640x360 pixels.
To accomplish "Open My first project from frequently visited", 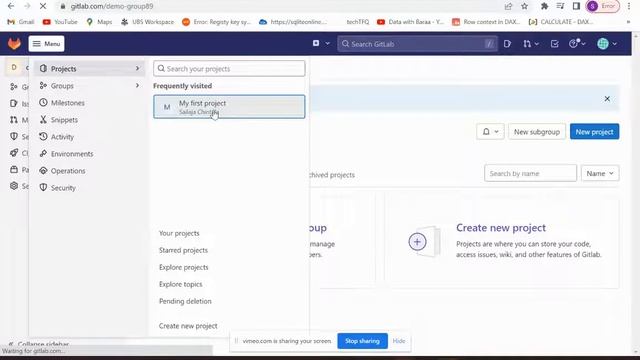I will tap(229, 107).
